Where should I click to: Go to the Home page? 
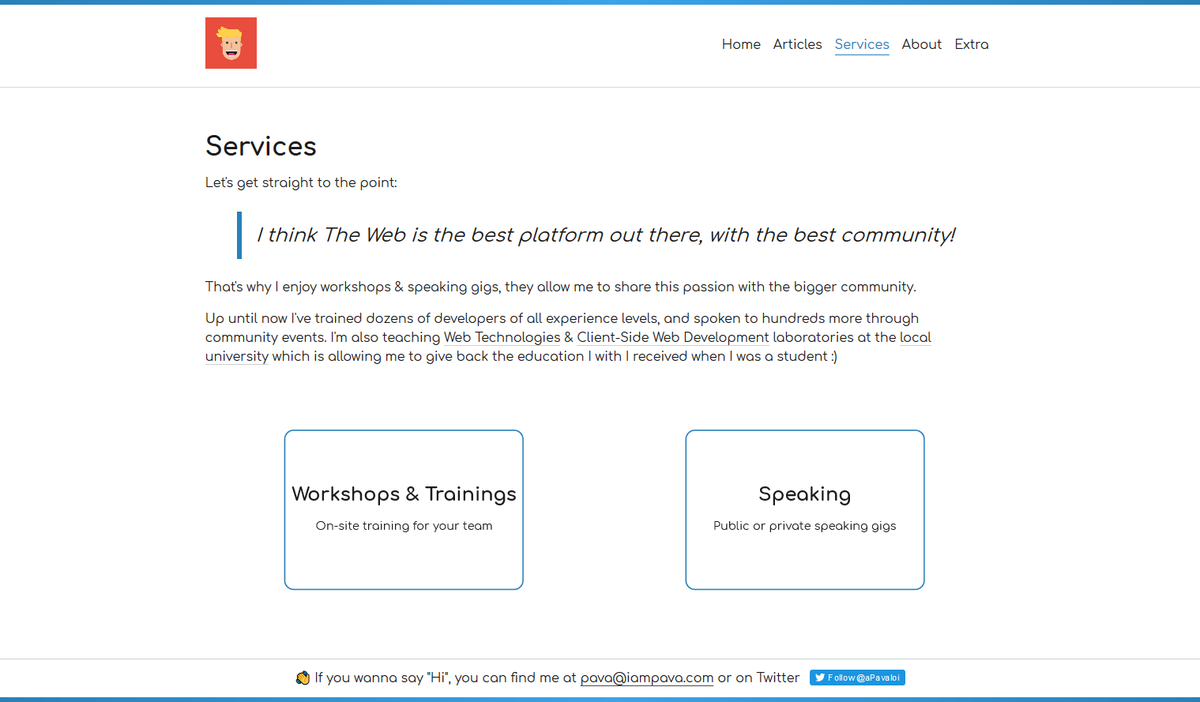(741, 44)
